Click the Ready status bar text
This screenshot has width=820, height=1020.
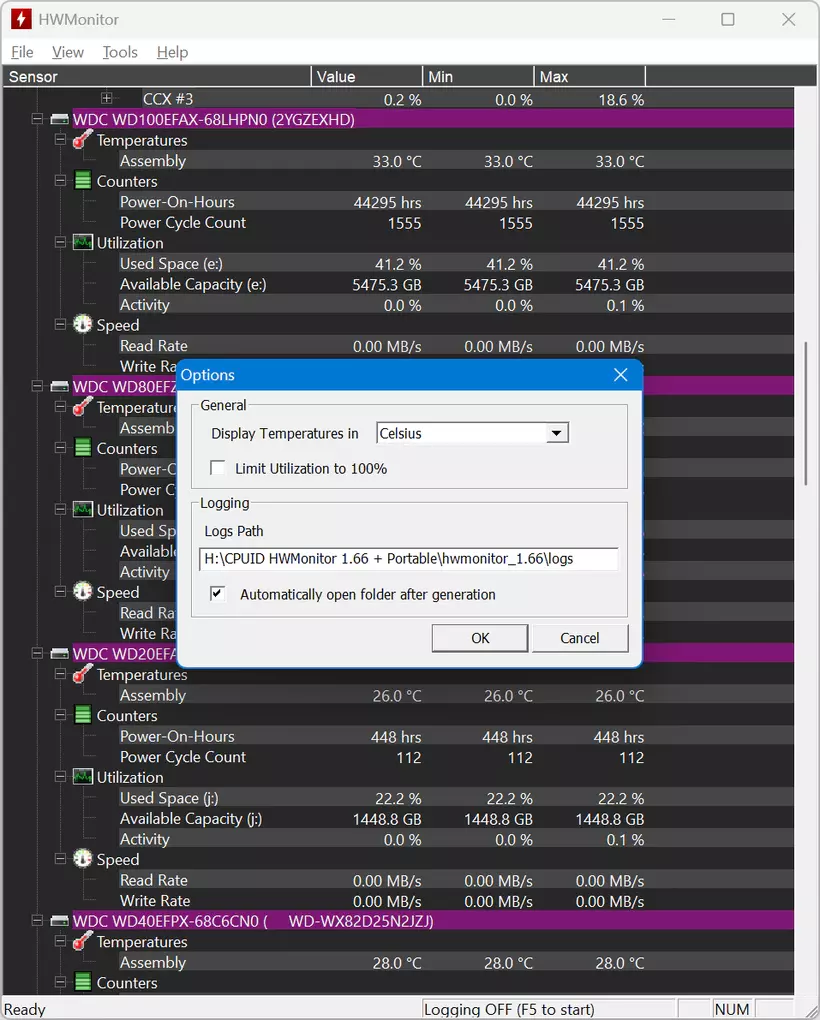[x=25, y=1009]
